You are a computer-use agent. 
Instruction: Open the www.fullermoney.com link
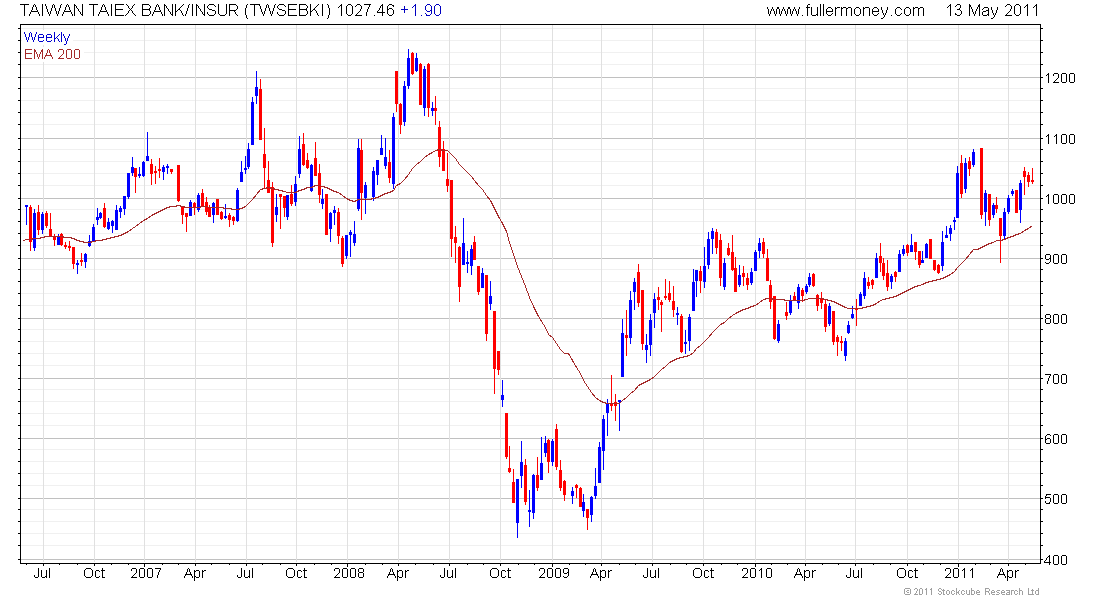point(845,11)
